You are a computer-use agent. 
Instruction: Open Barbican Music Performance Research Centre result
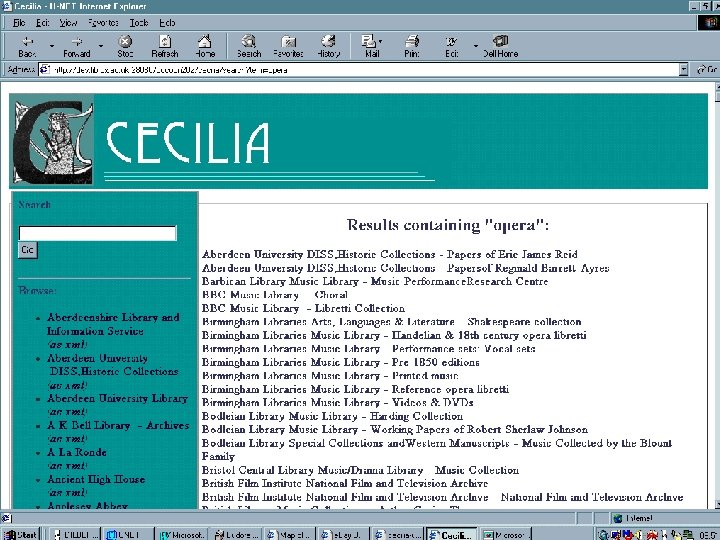tap(375, 281)
